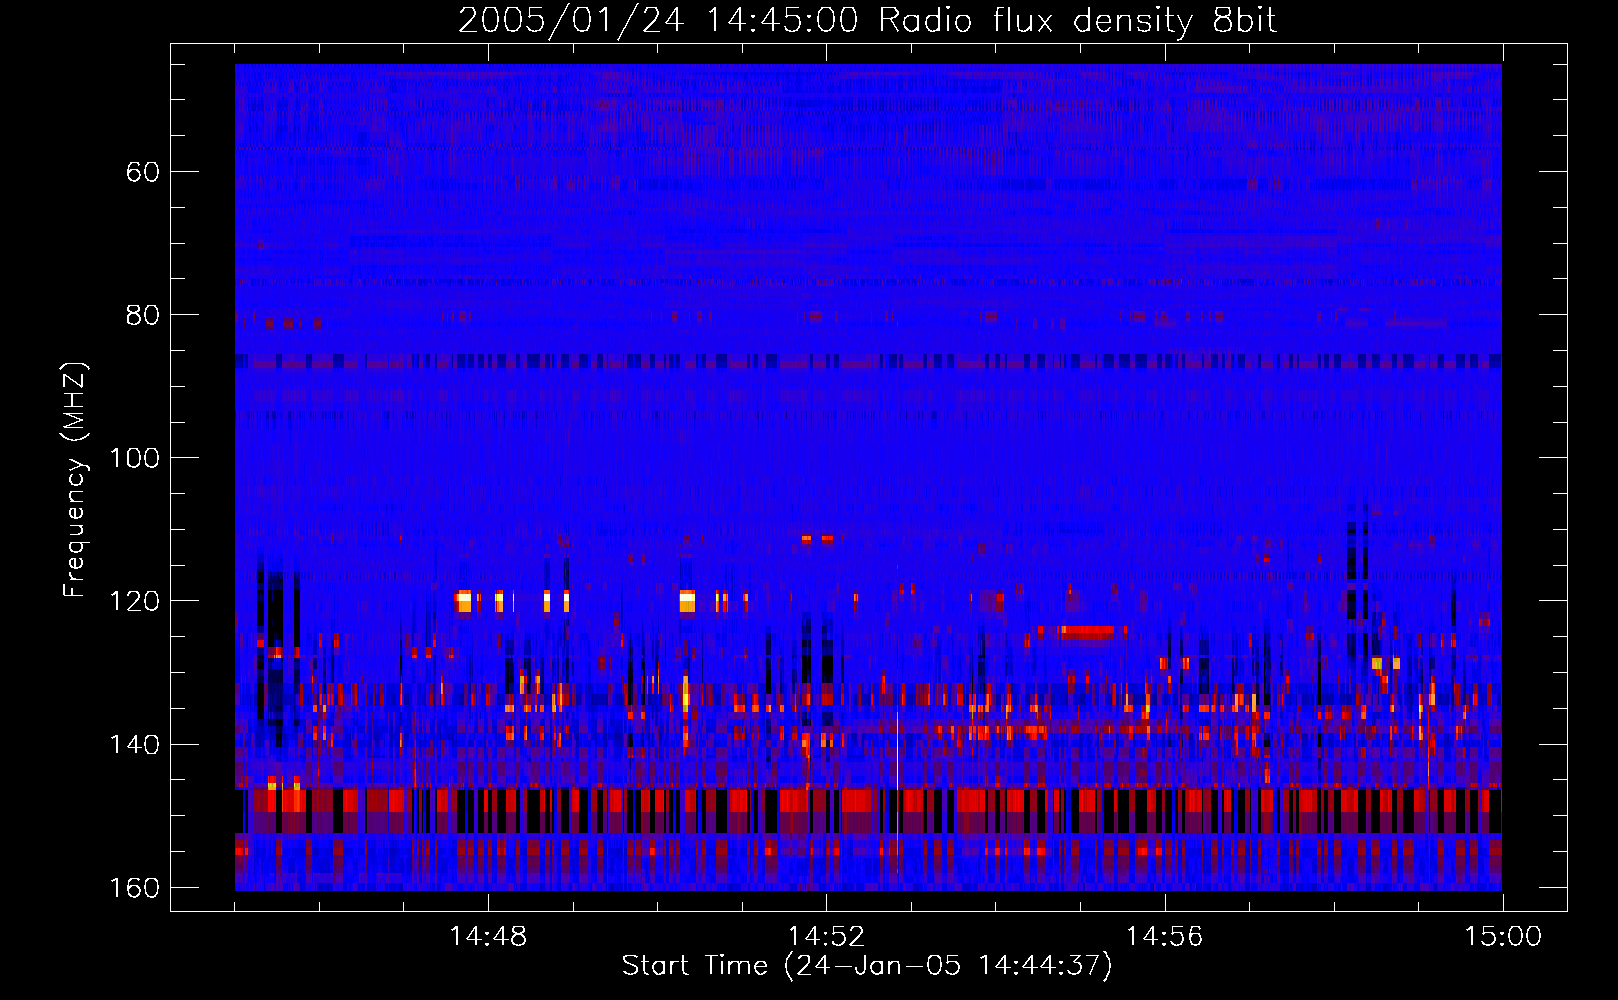Click the '14:52' time tick label
Viewport: 1618px width, 1000px height.
(x=826, y=936)
